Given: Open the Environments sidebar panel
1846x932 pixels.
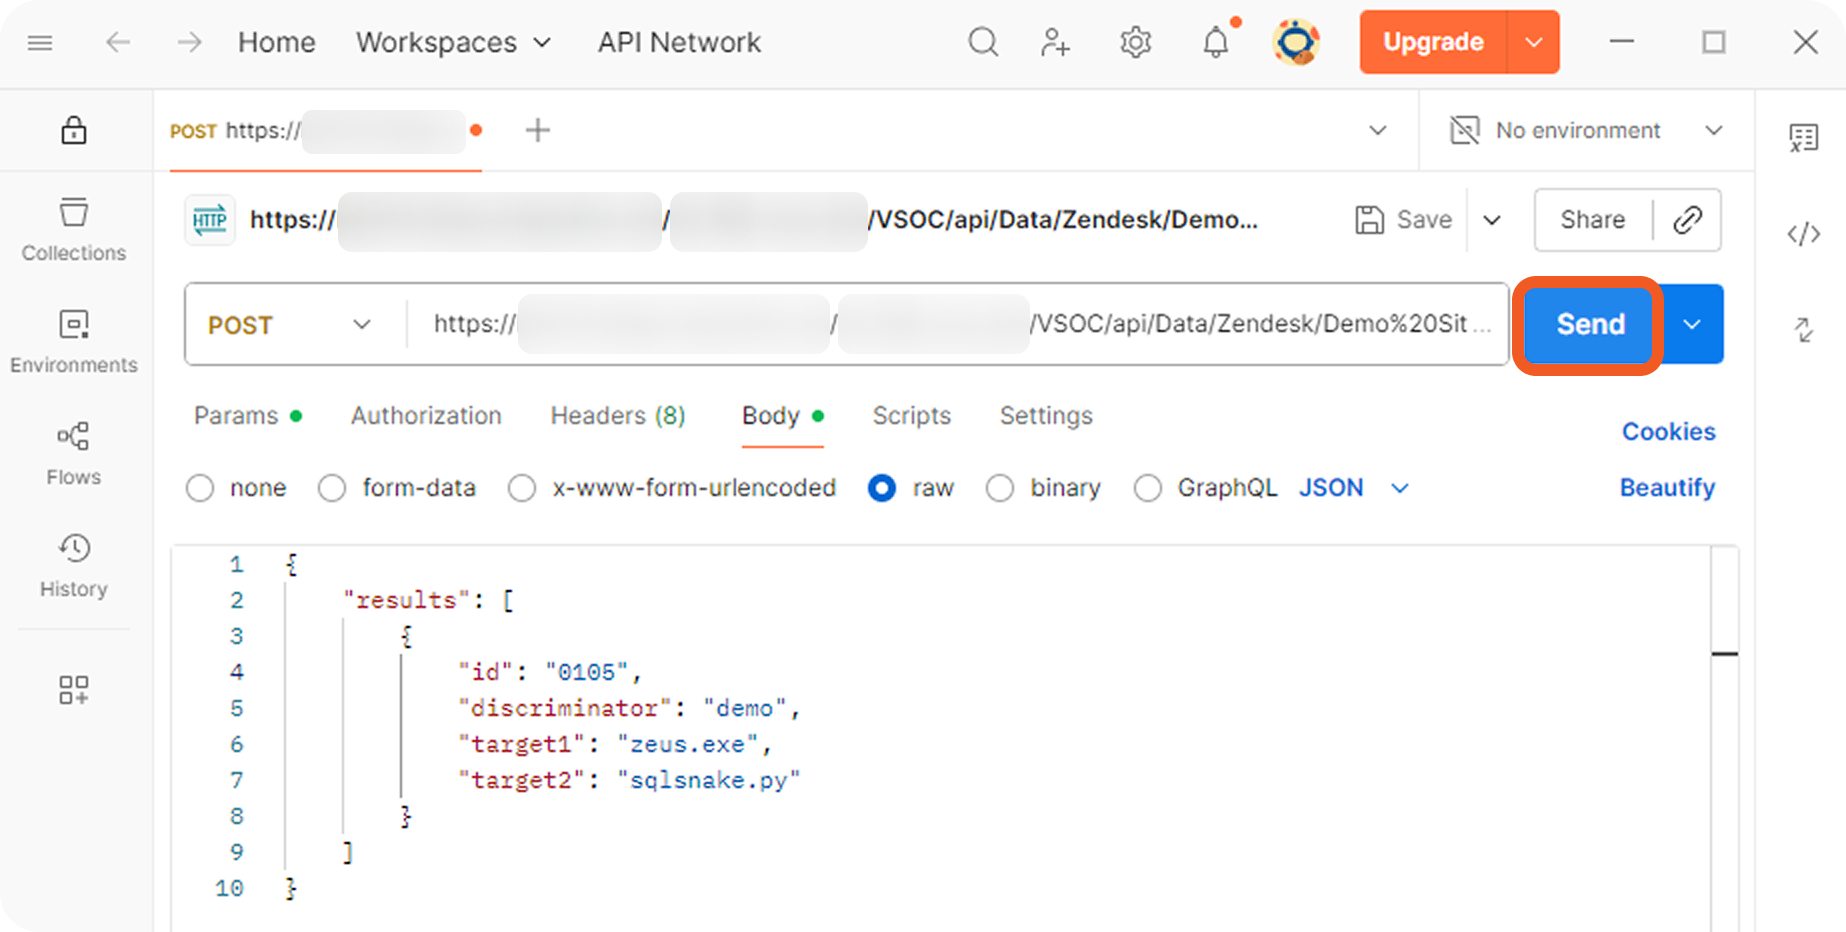Looking at the screenshot, I should pyautogui.click(x=74, y=342).
